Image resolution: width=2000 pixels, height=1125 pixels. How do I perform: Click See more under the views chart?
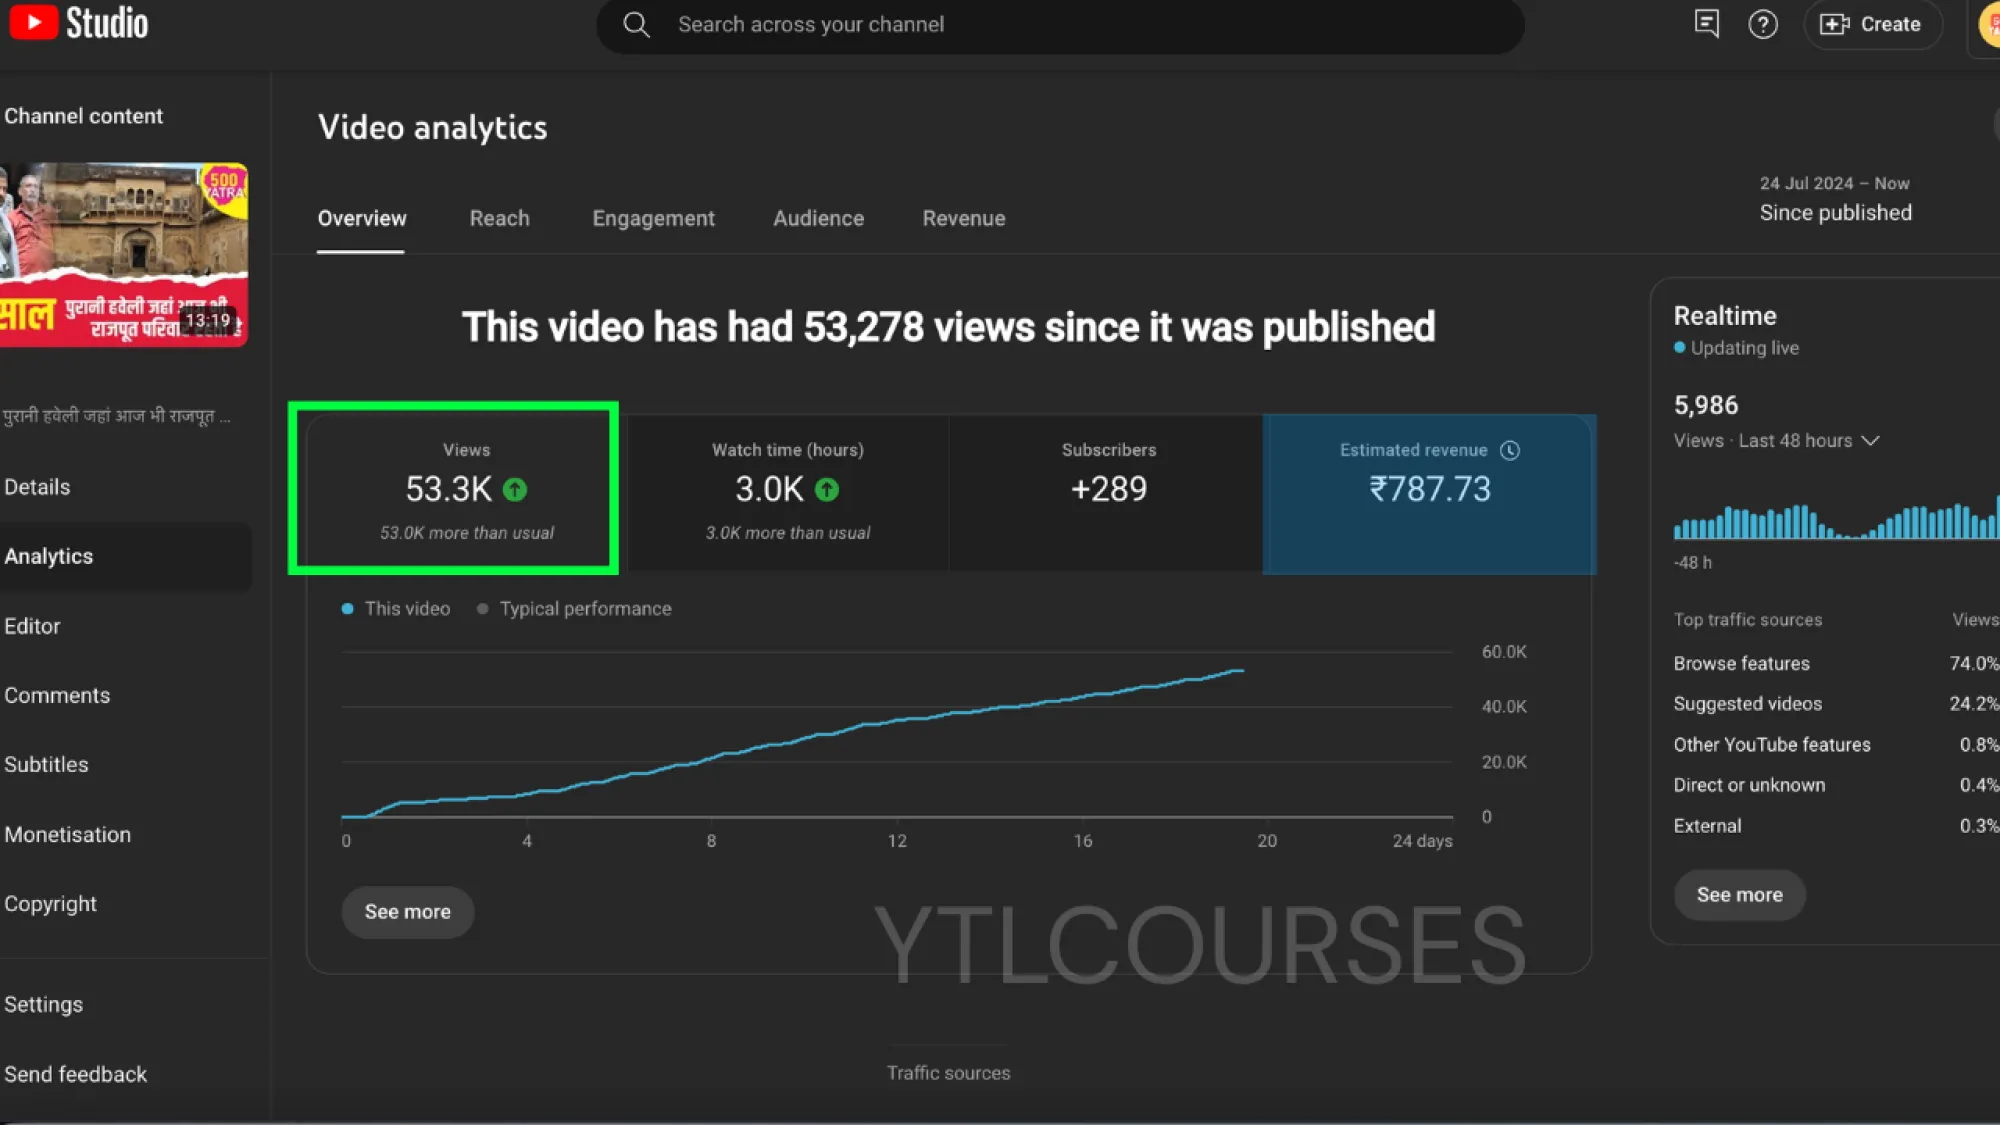click(407, 912)
